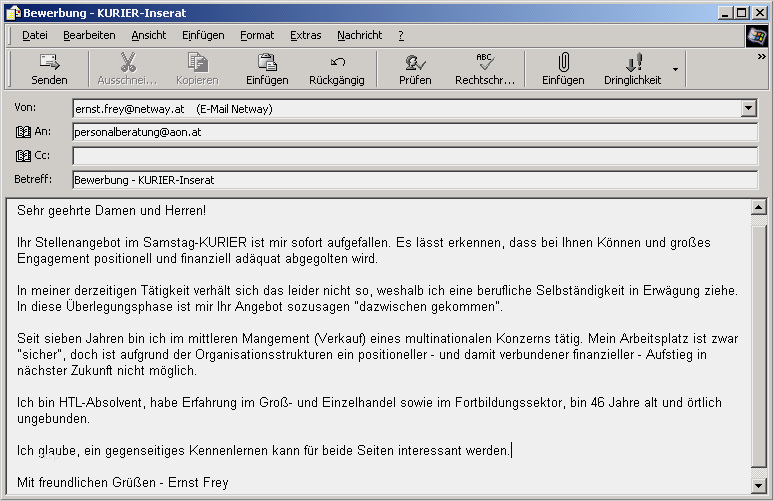
Task: Expand the Von sender account dropdown
Action: [749, 108]
